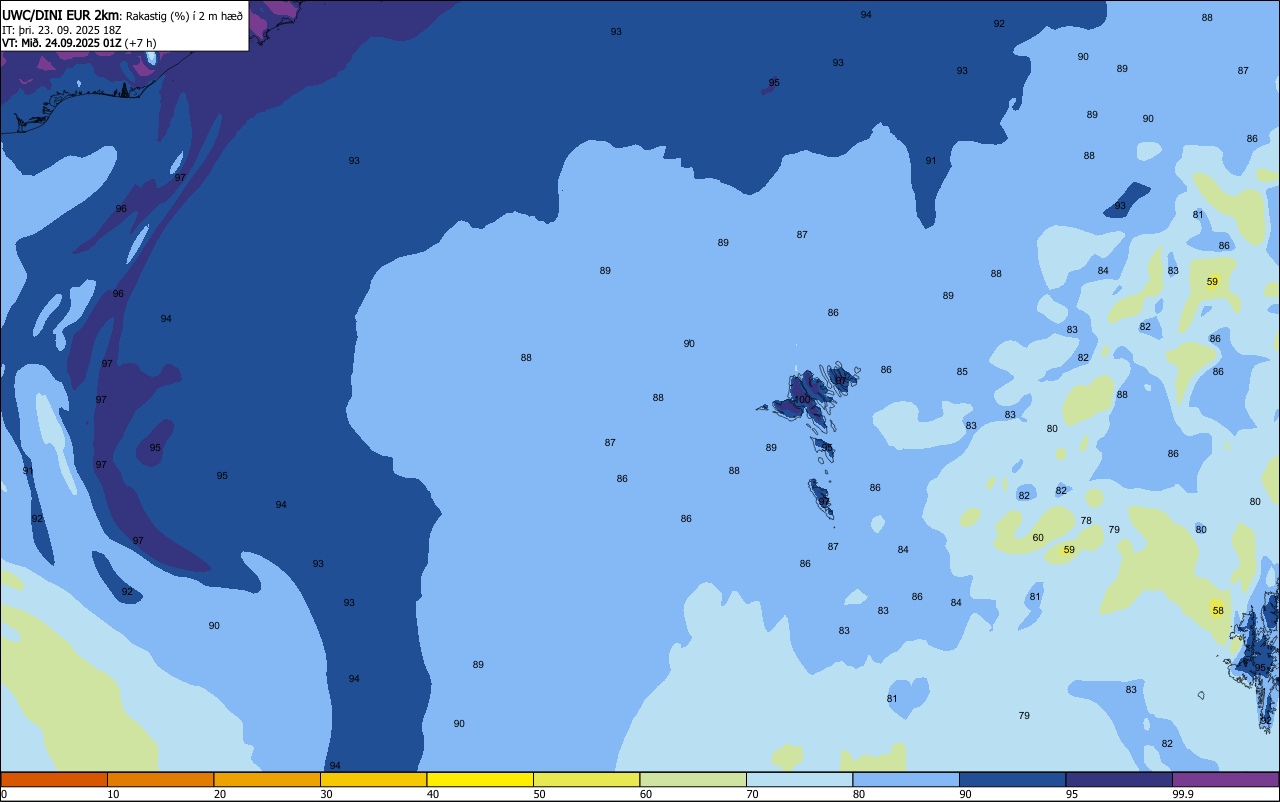Click the 60 humidity value on the map
Viewport: 1280px width, 802px height.
1038,538
